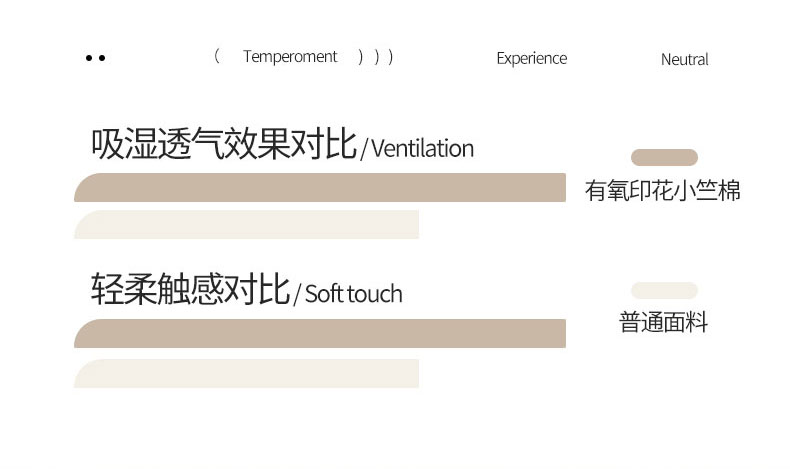Select the Temperoment label

(290, 57)
